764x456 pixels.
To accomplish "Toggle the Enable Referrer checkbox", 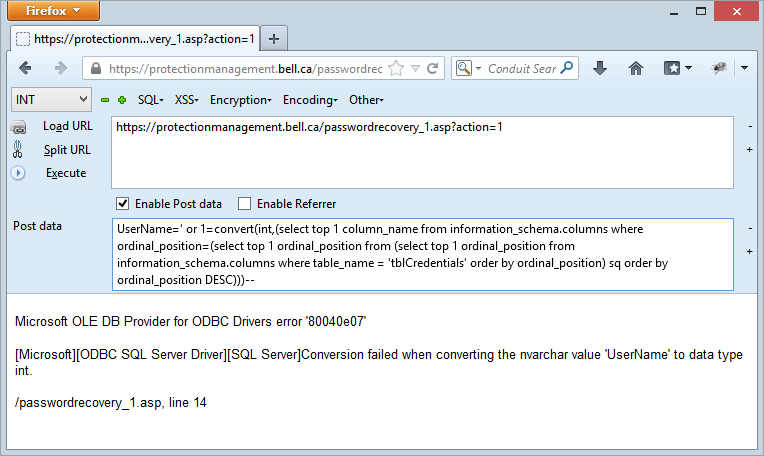I will (x=245, y=204).
